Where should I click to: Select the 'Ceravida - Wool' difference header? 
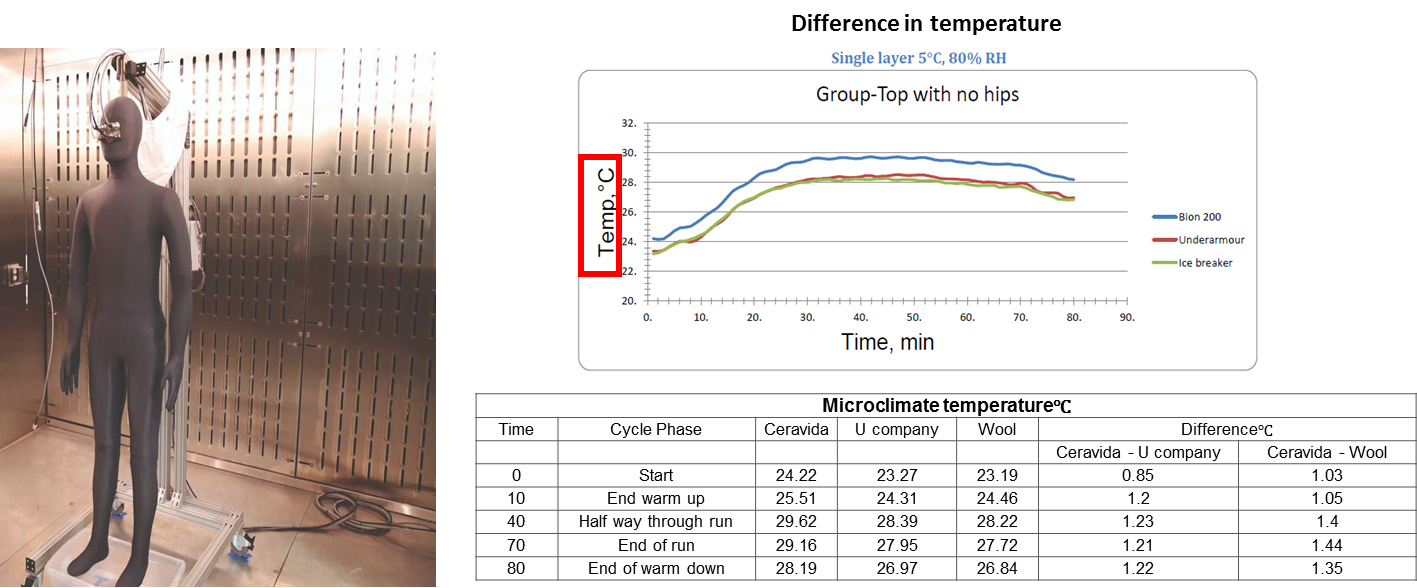tap(1327, 452)
